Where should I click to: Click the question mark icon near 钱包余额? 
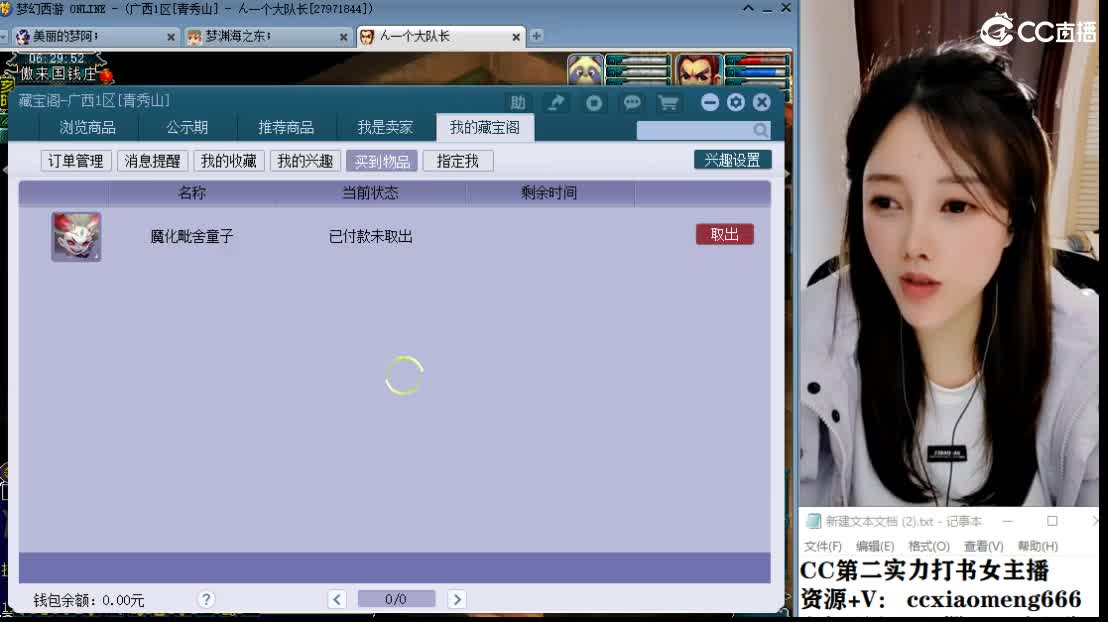click(x=206, y=599)
